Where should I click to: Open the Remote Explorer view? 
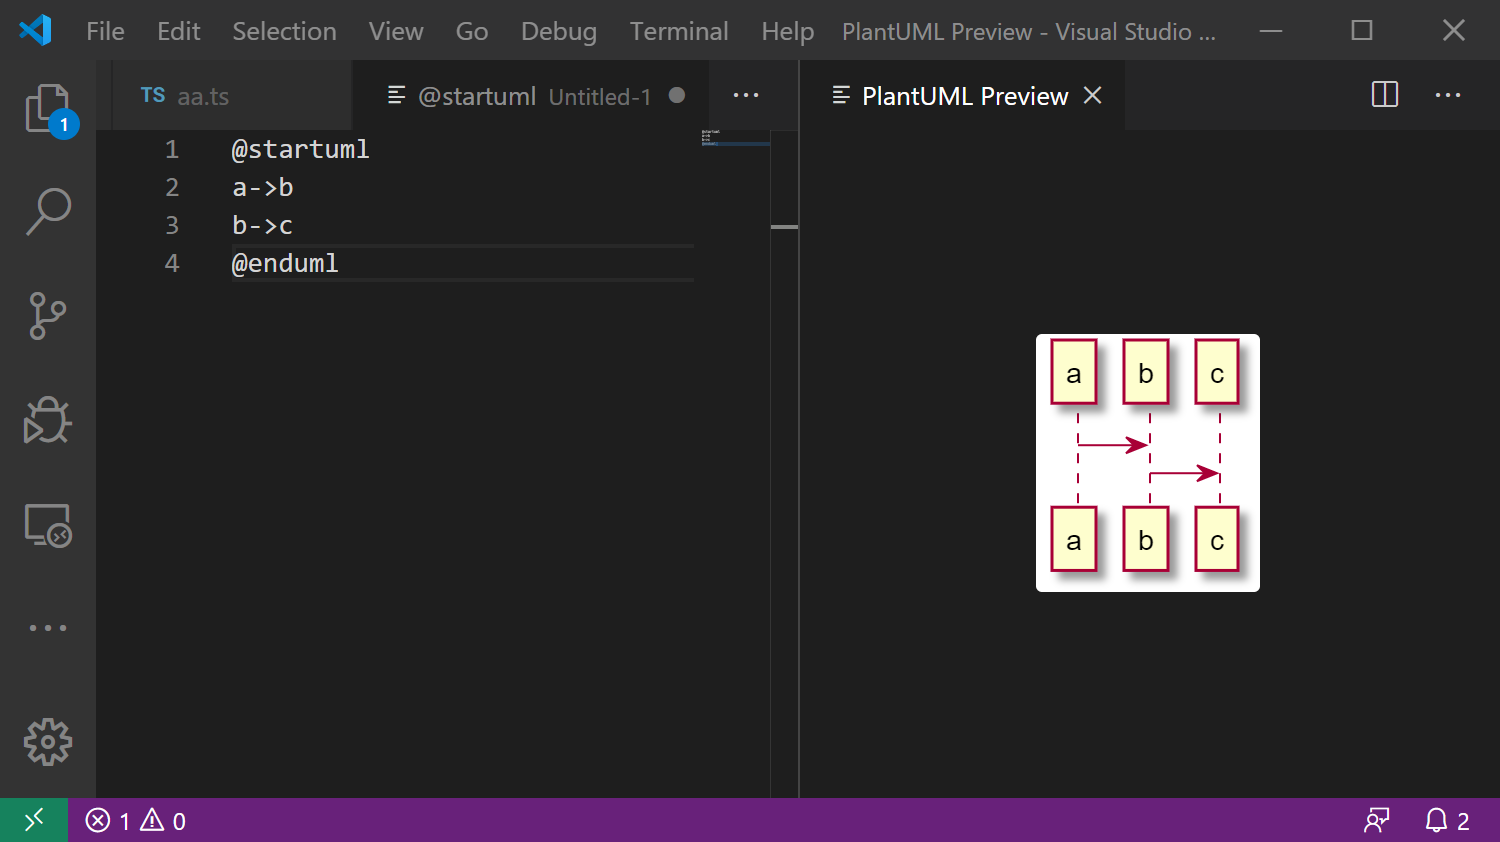(x=47, y=526)
